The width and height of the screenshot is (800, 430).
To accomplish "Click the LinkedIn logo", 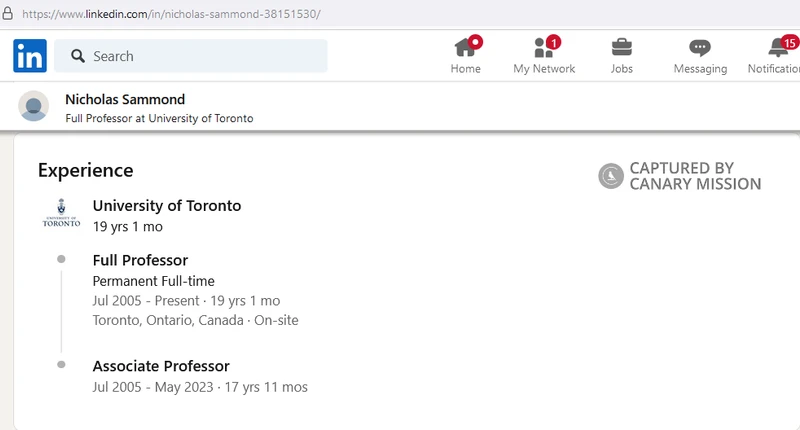I will click(x=30, y=56).
